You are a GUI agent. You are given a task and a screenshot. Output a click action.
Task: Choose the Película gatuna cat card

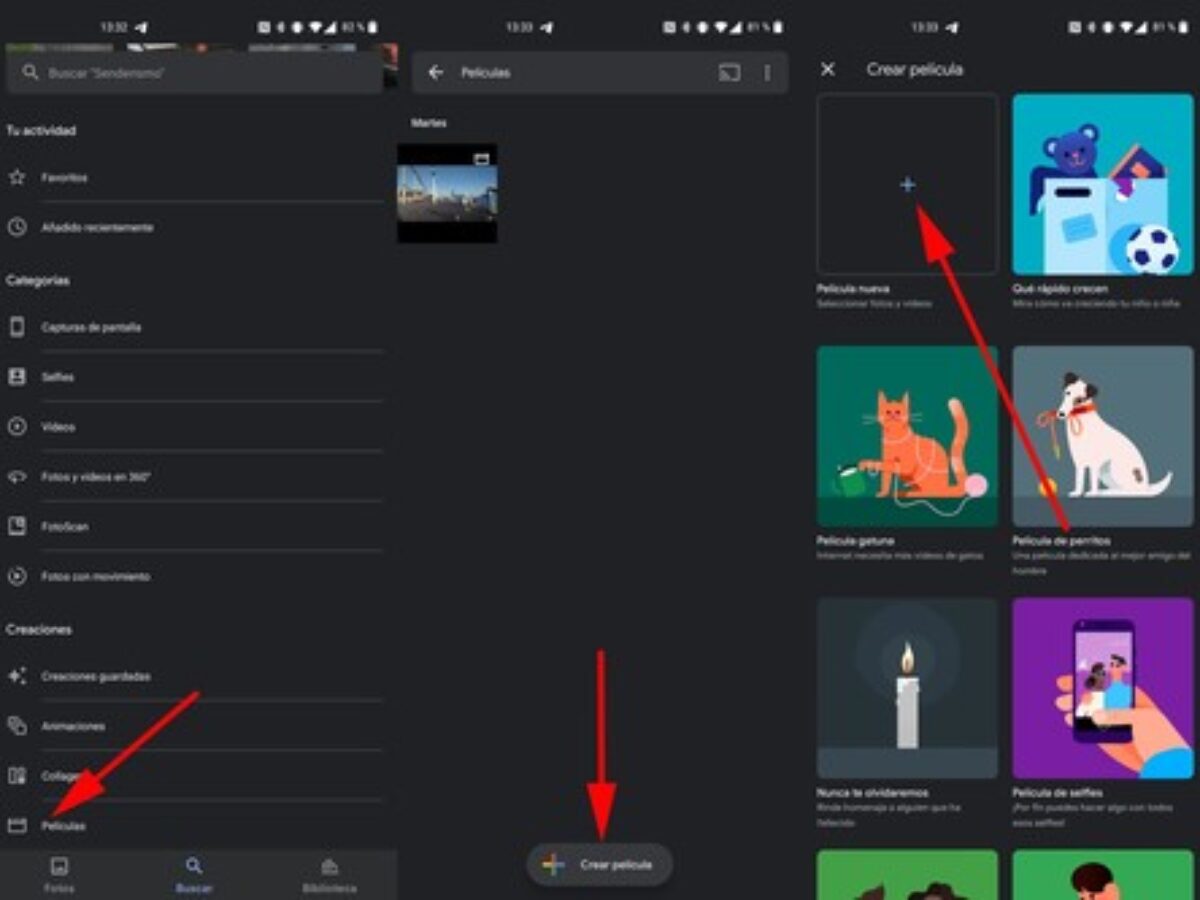tap(907, 436)
